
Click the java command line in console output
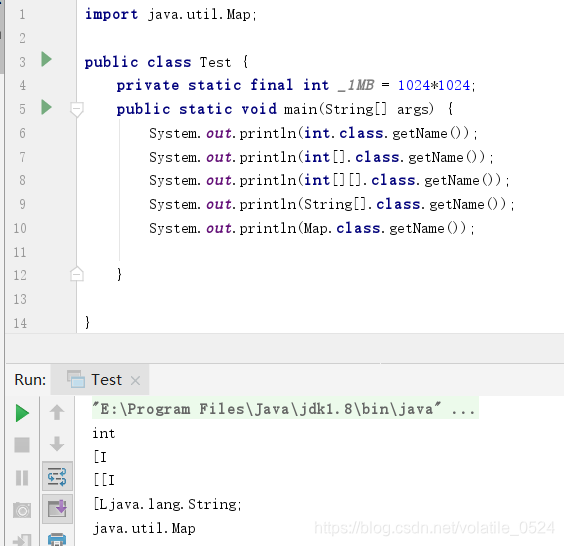point(285,409)
